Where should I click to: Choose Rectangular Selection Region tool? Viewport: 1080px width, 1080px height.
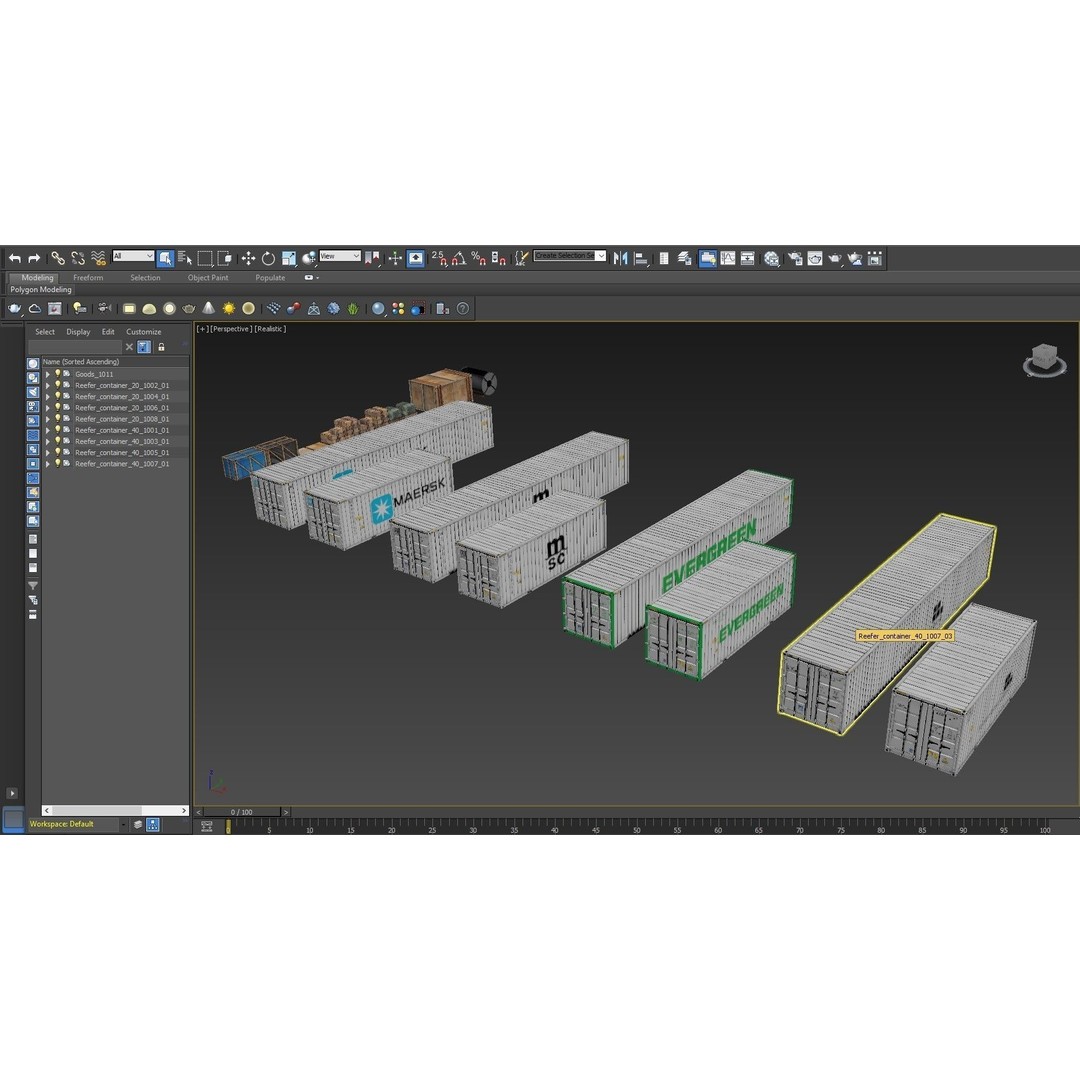click(x=205, y=258)
